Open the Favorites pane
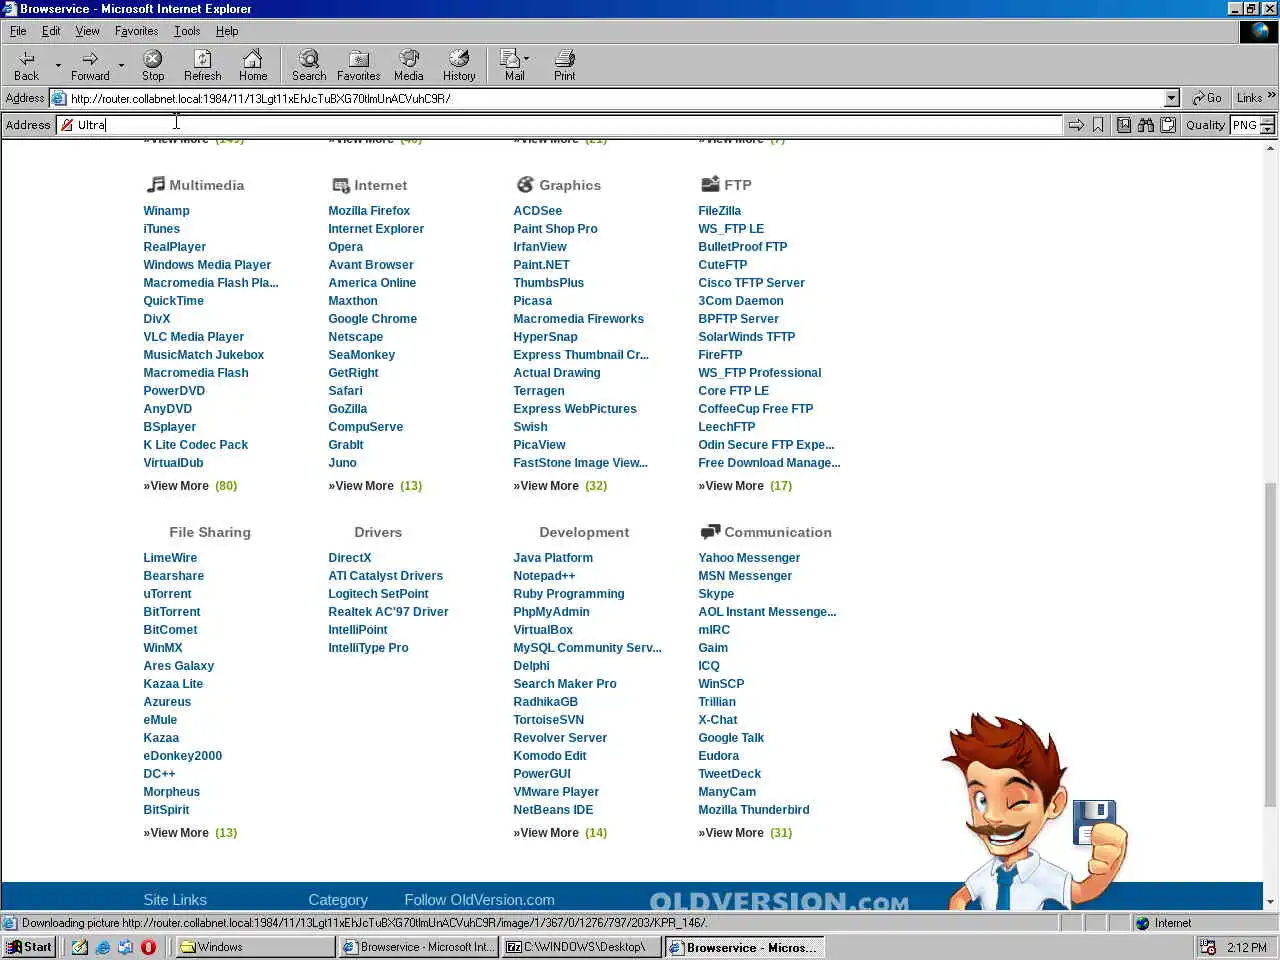The image size is (1280, 960). [359, 65]
